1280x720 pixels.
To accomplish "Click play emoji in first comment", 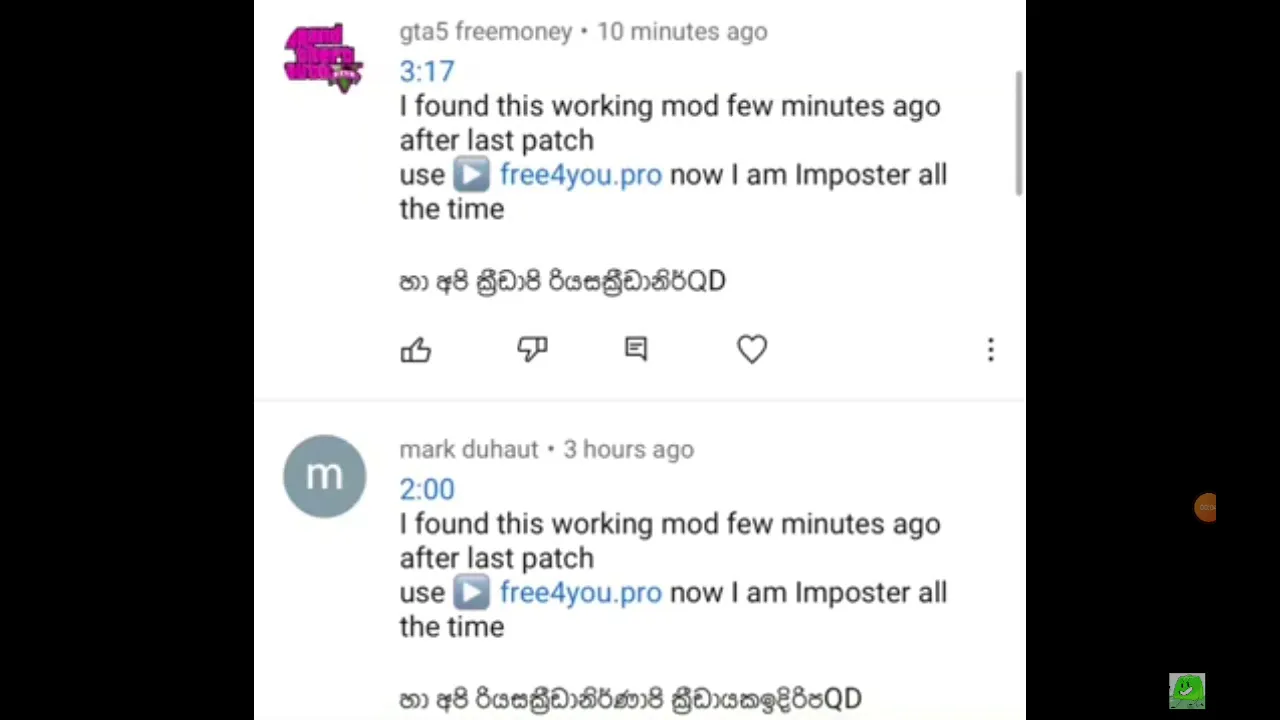I will point(471,175).
